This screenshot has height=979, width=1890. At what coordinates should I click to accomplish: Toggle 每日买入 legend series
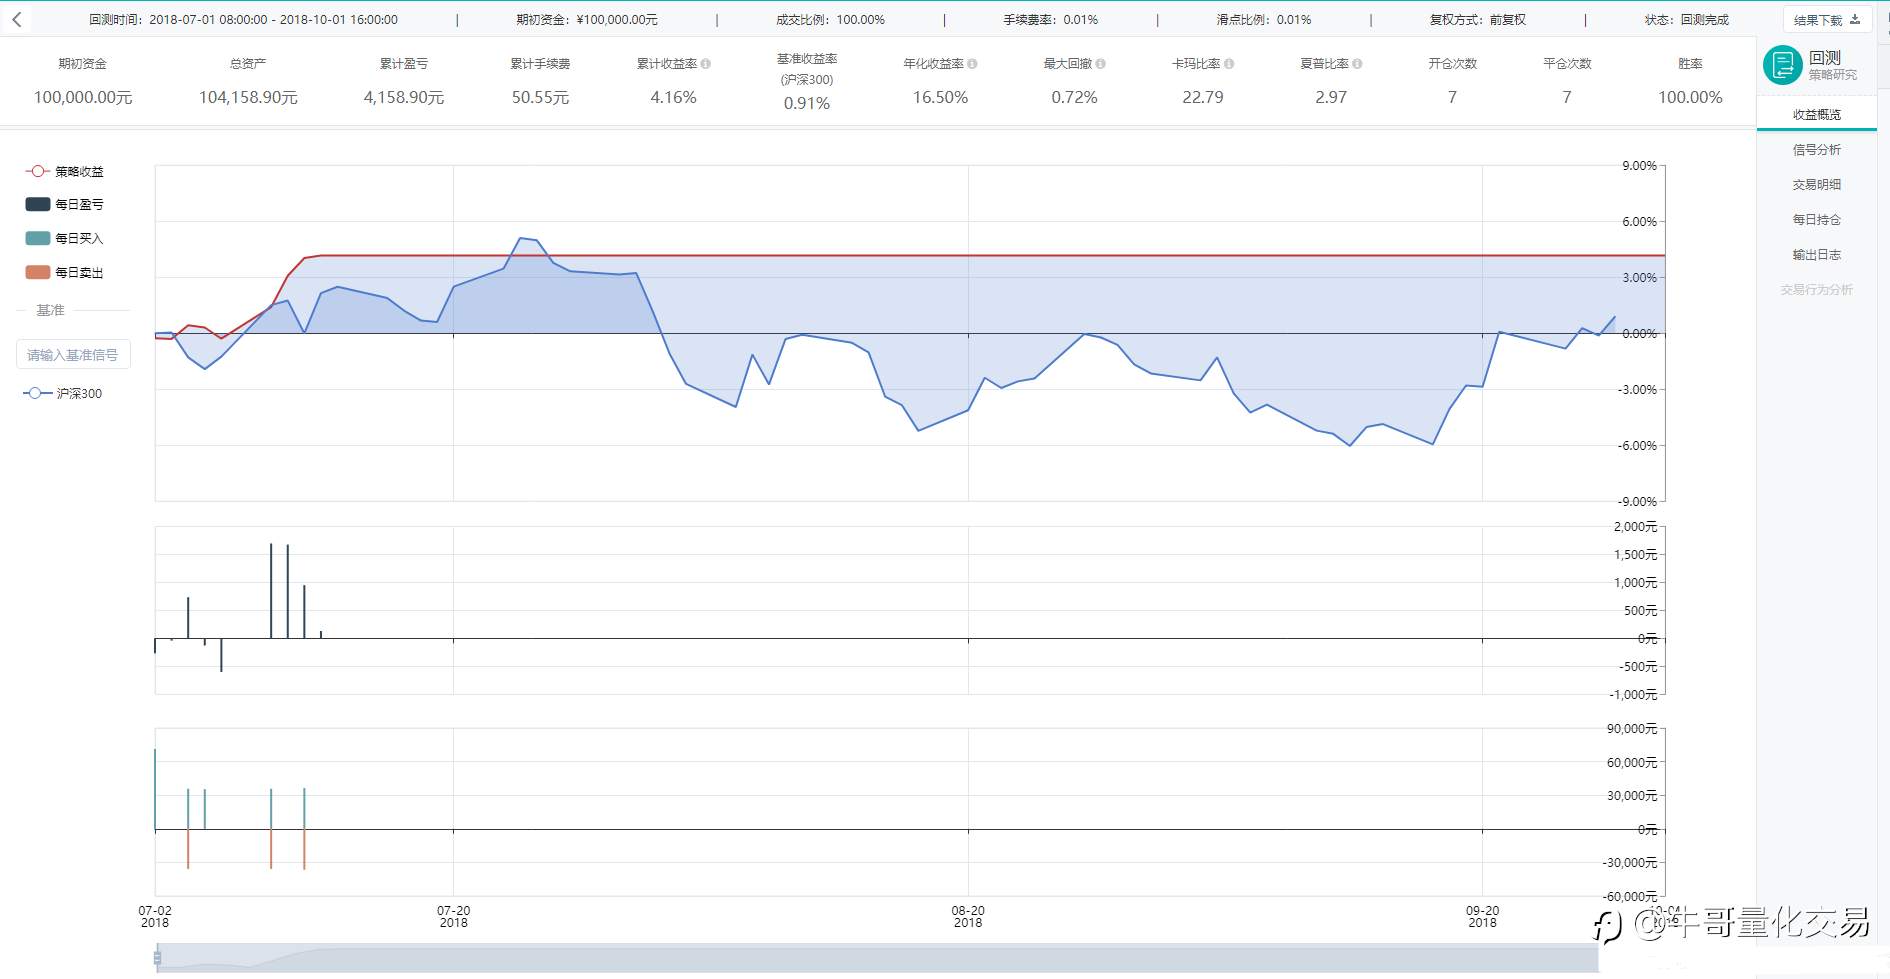click(x=64, y=238)
